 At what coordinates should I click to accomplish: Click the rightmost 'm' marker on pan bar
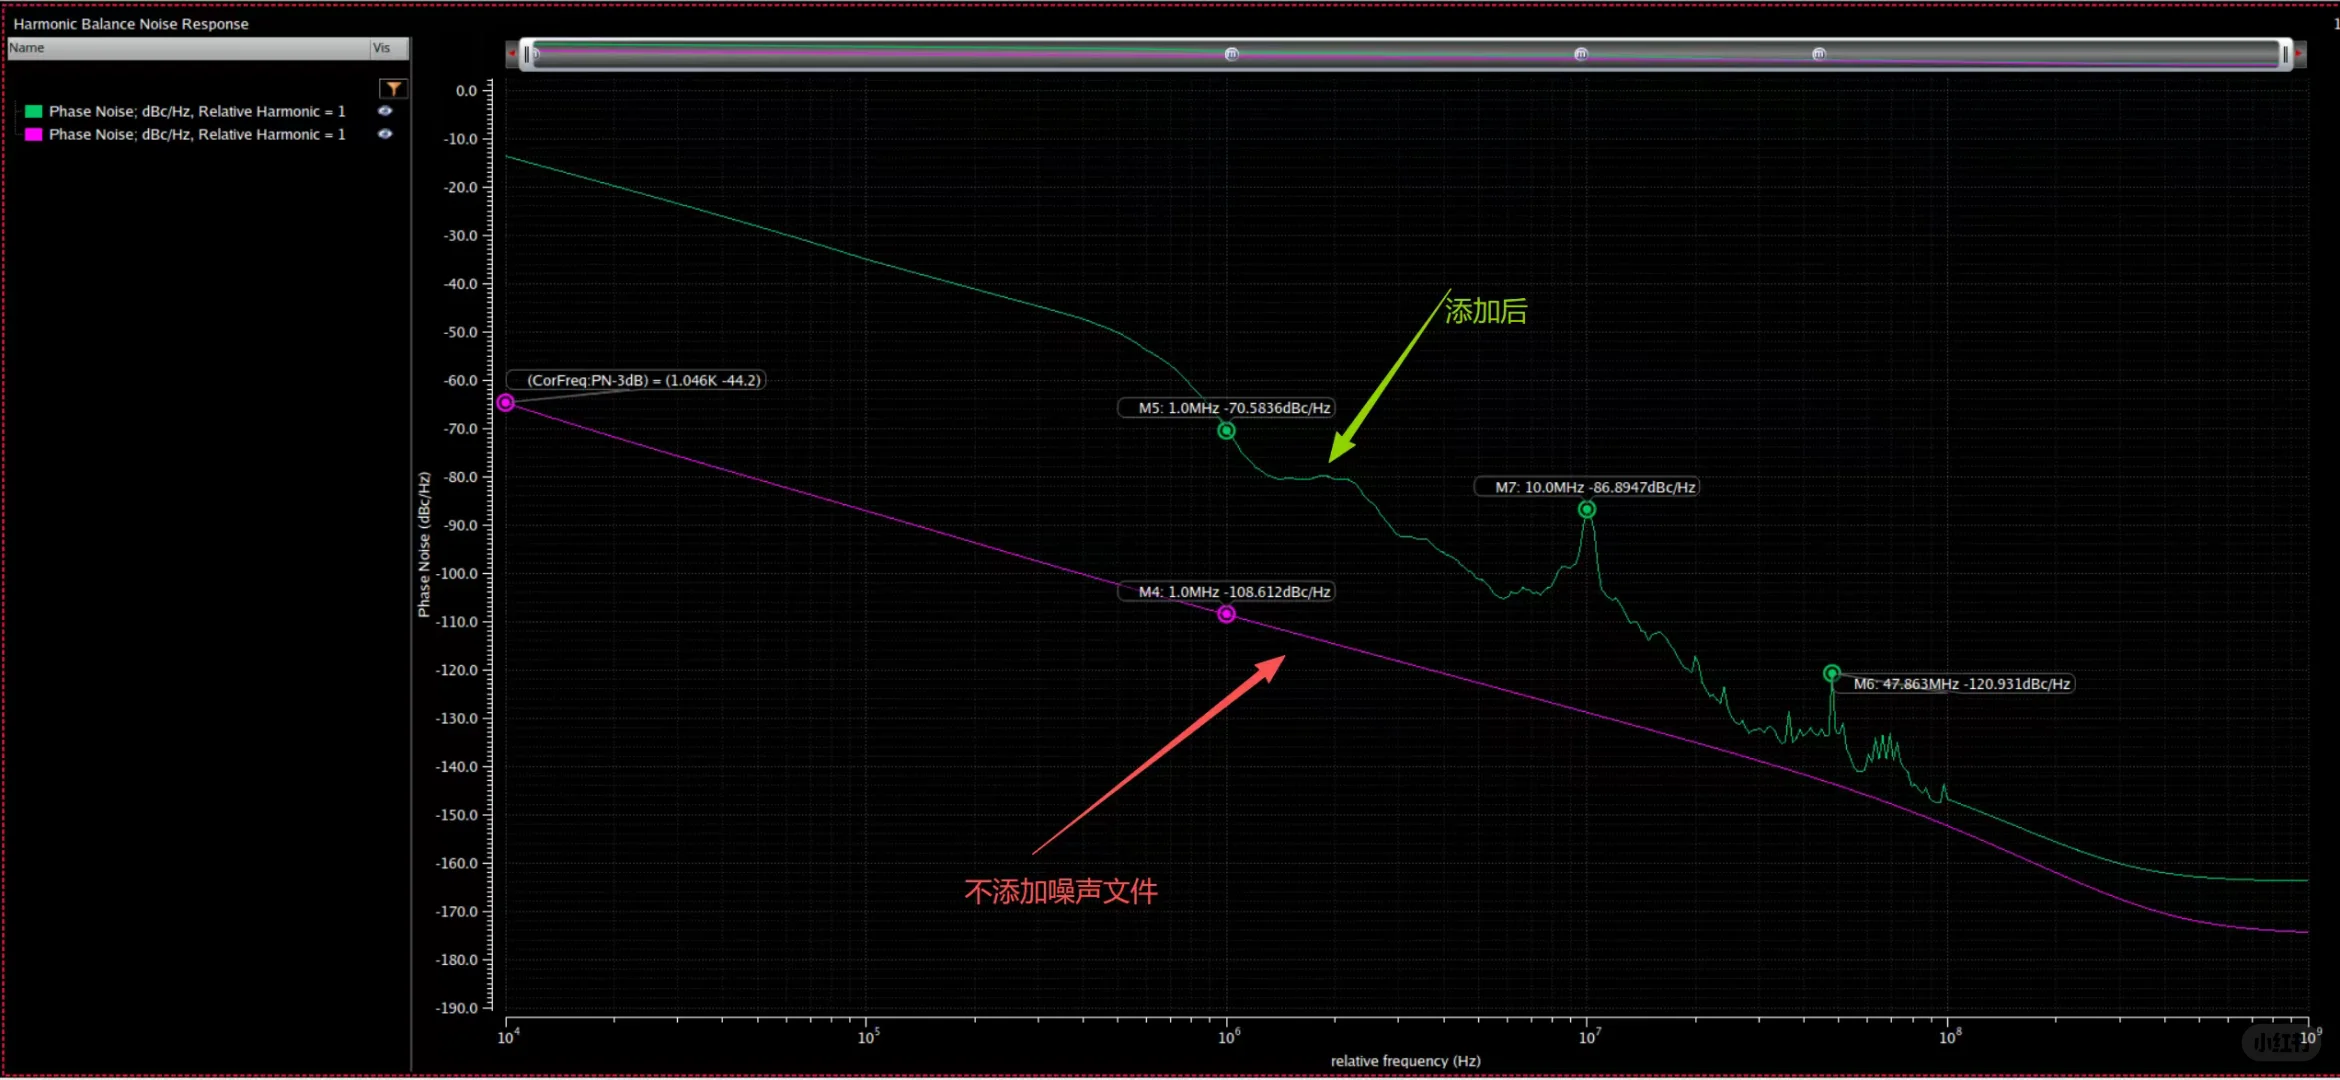pyautogui.click(x=1819, y=54)
